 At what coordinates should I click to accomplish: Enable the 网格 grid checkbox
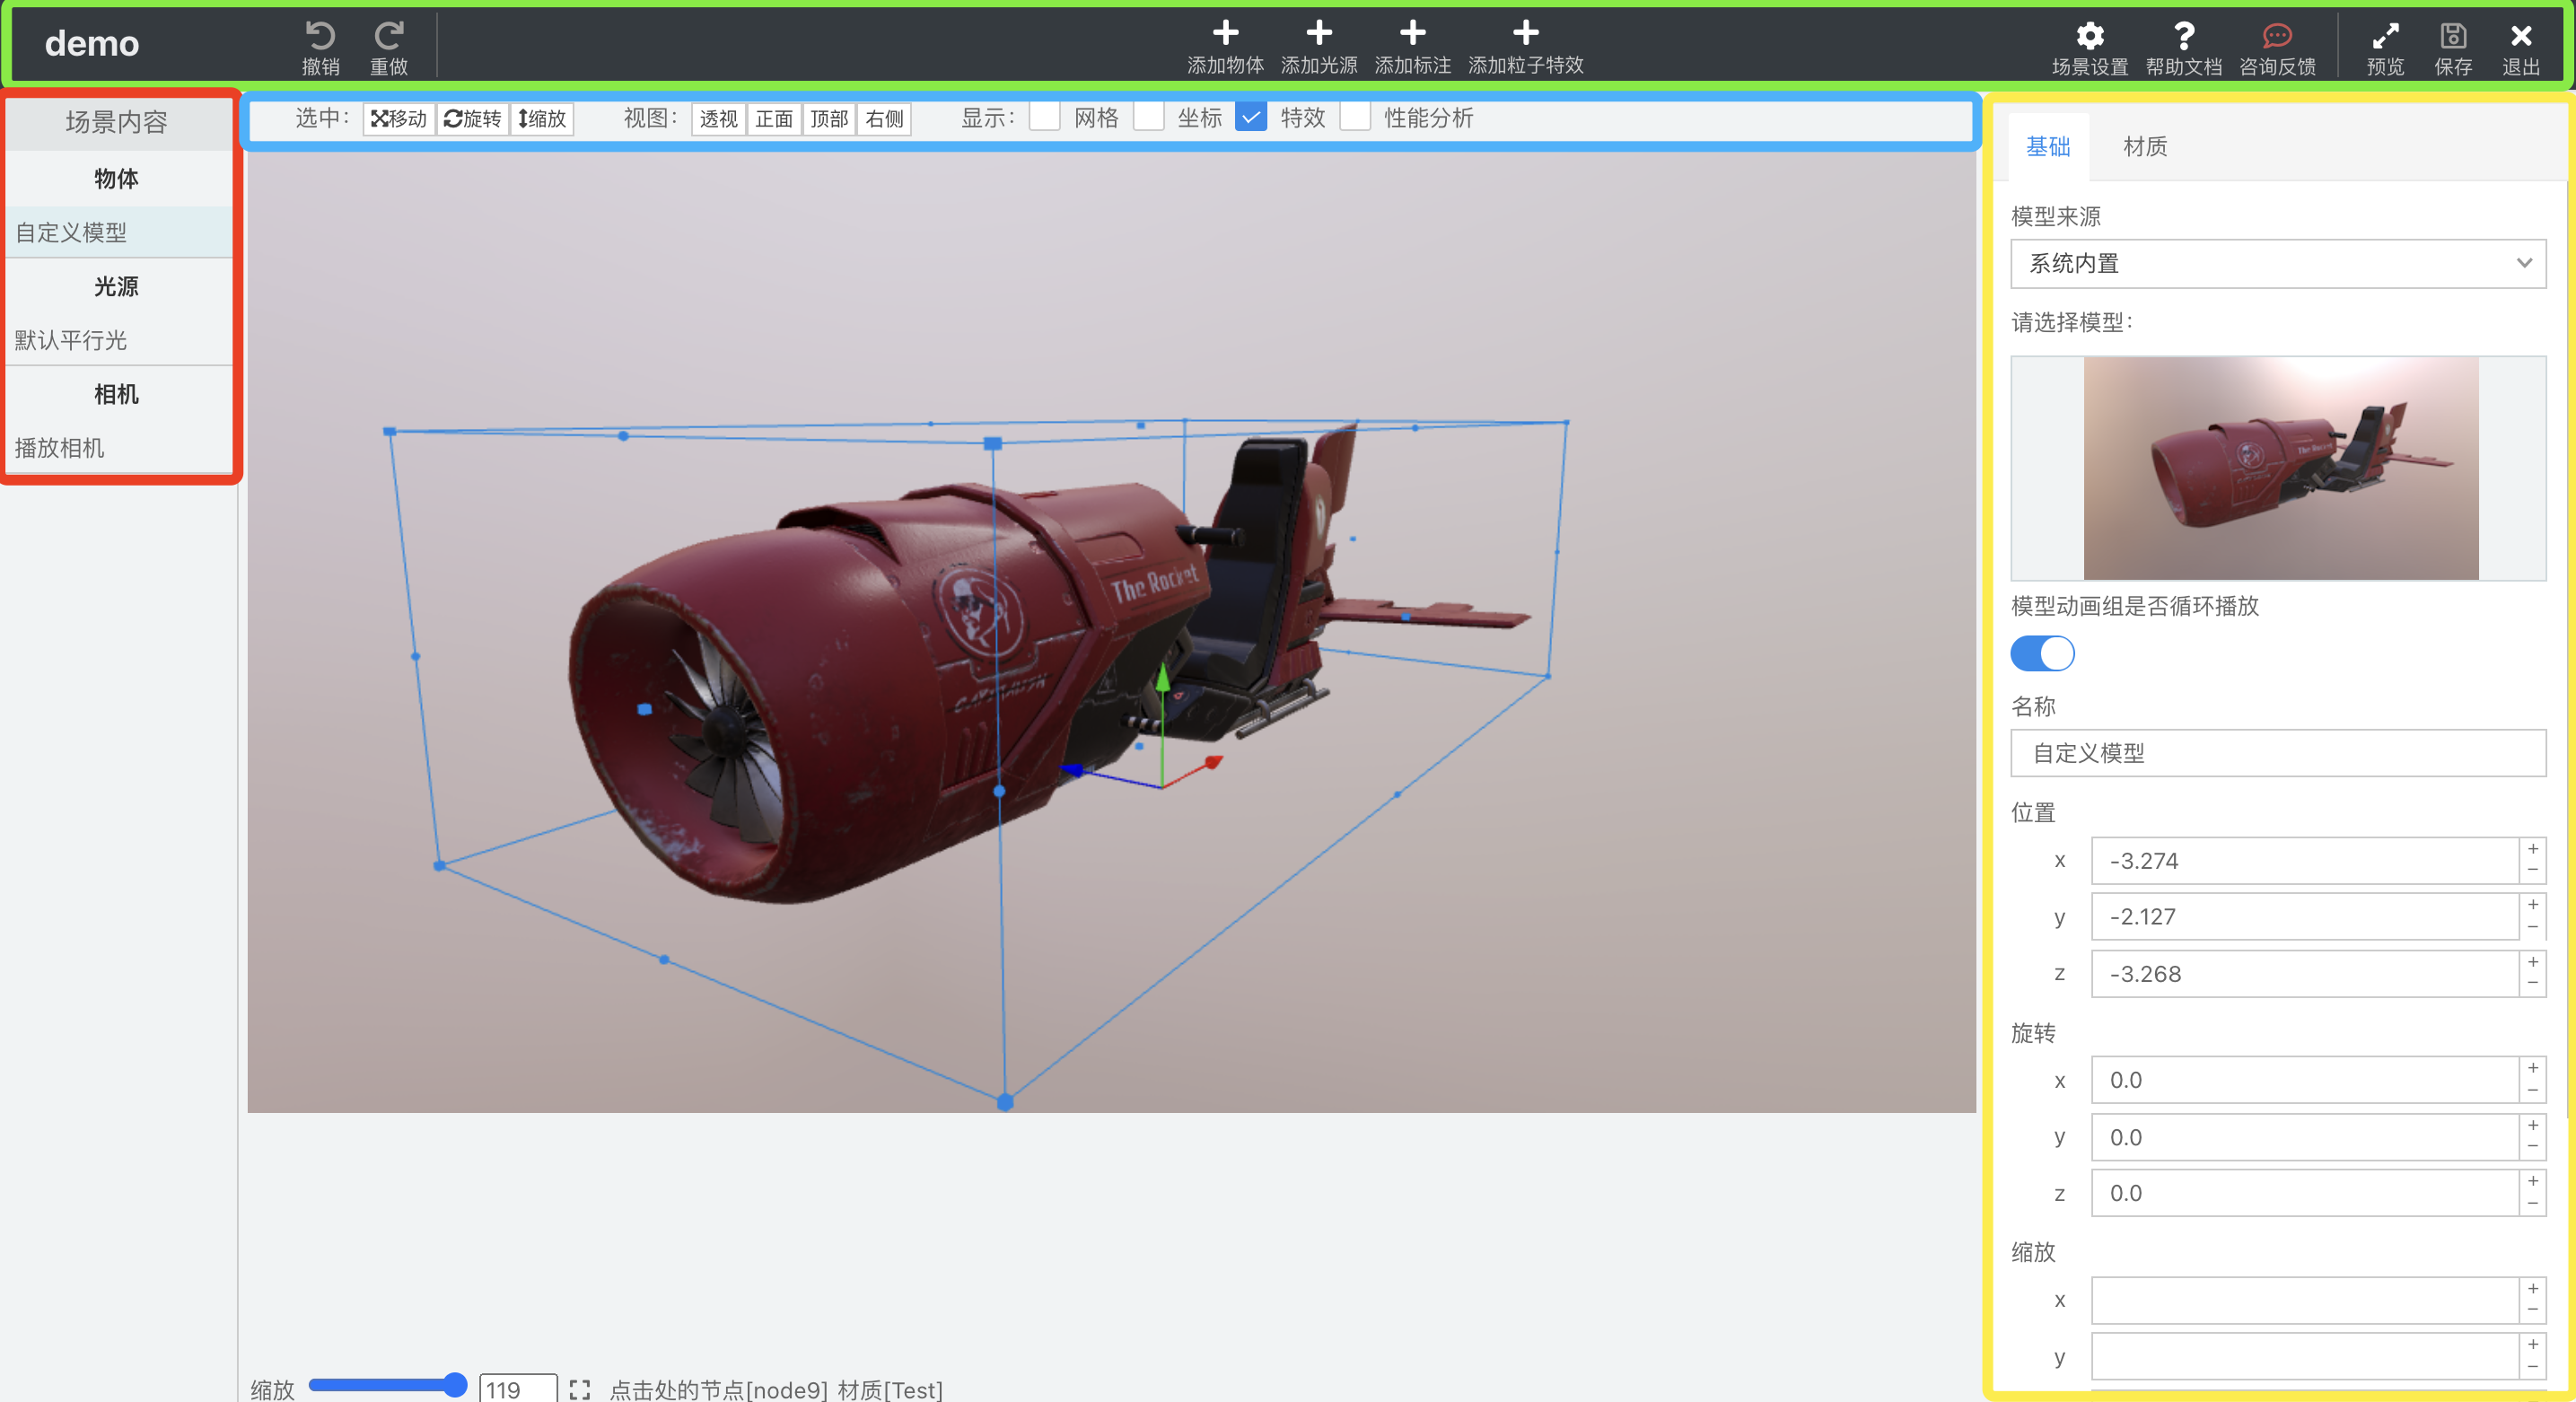click(1045, 117)
